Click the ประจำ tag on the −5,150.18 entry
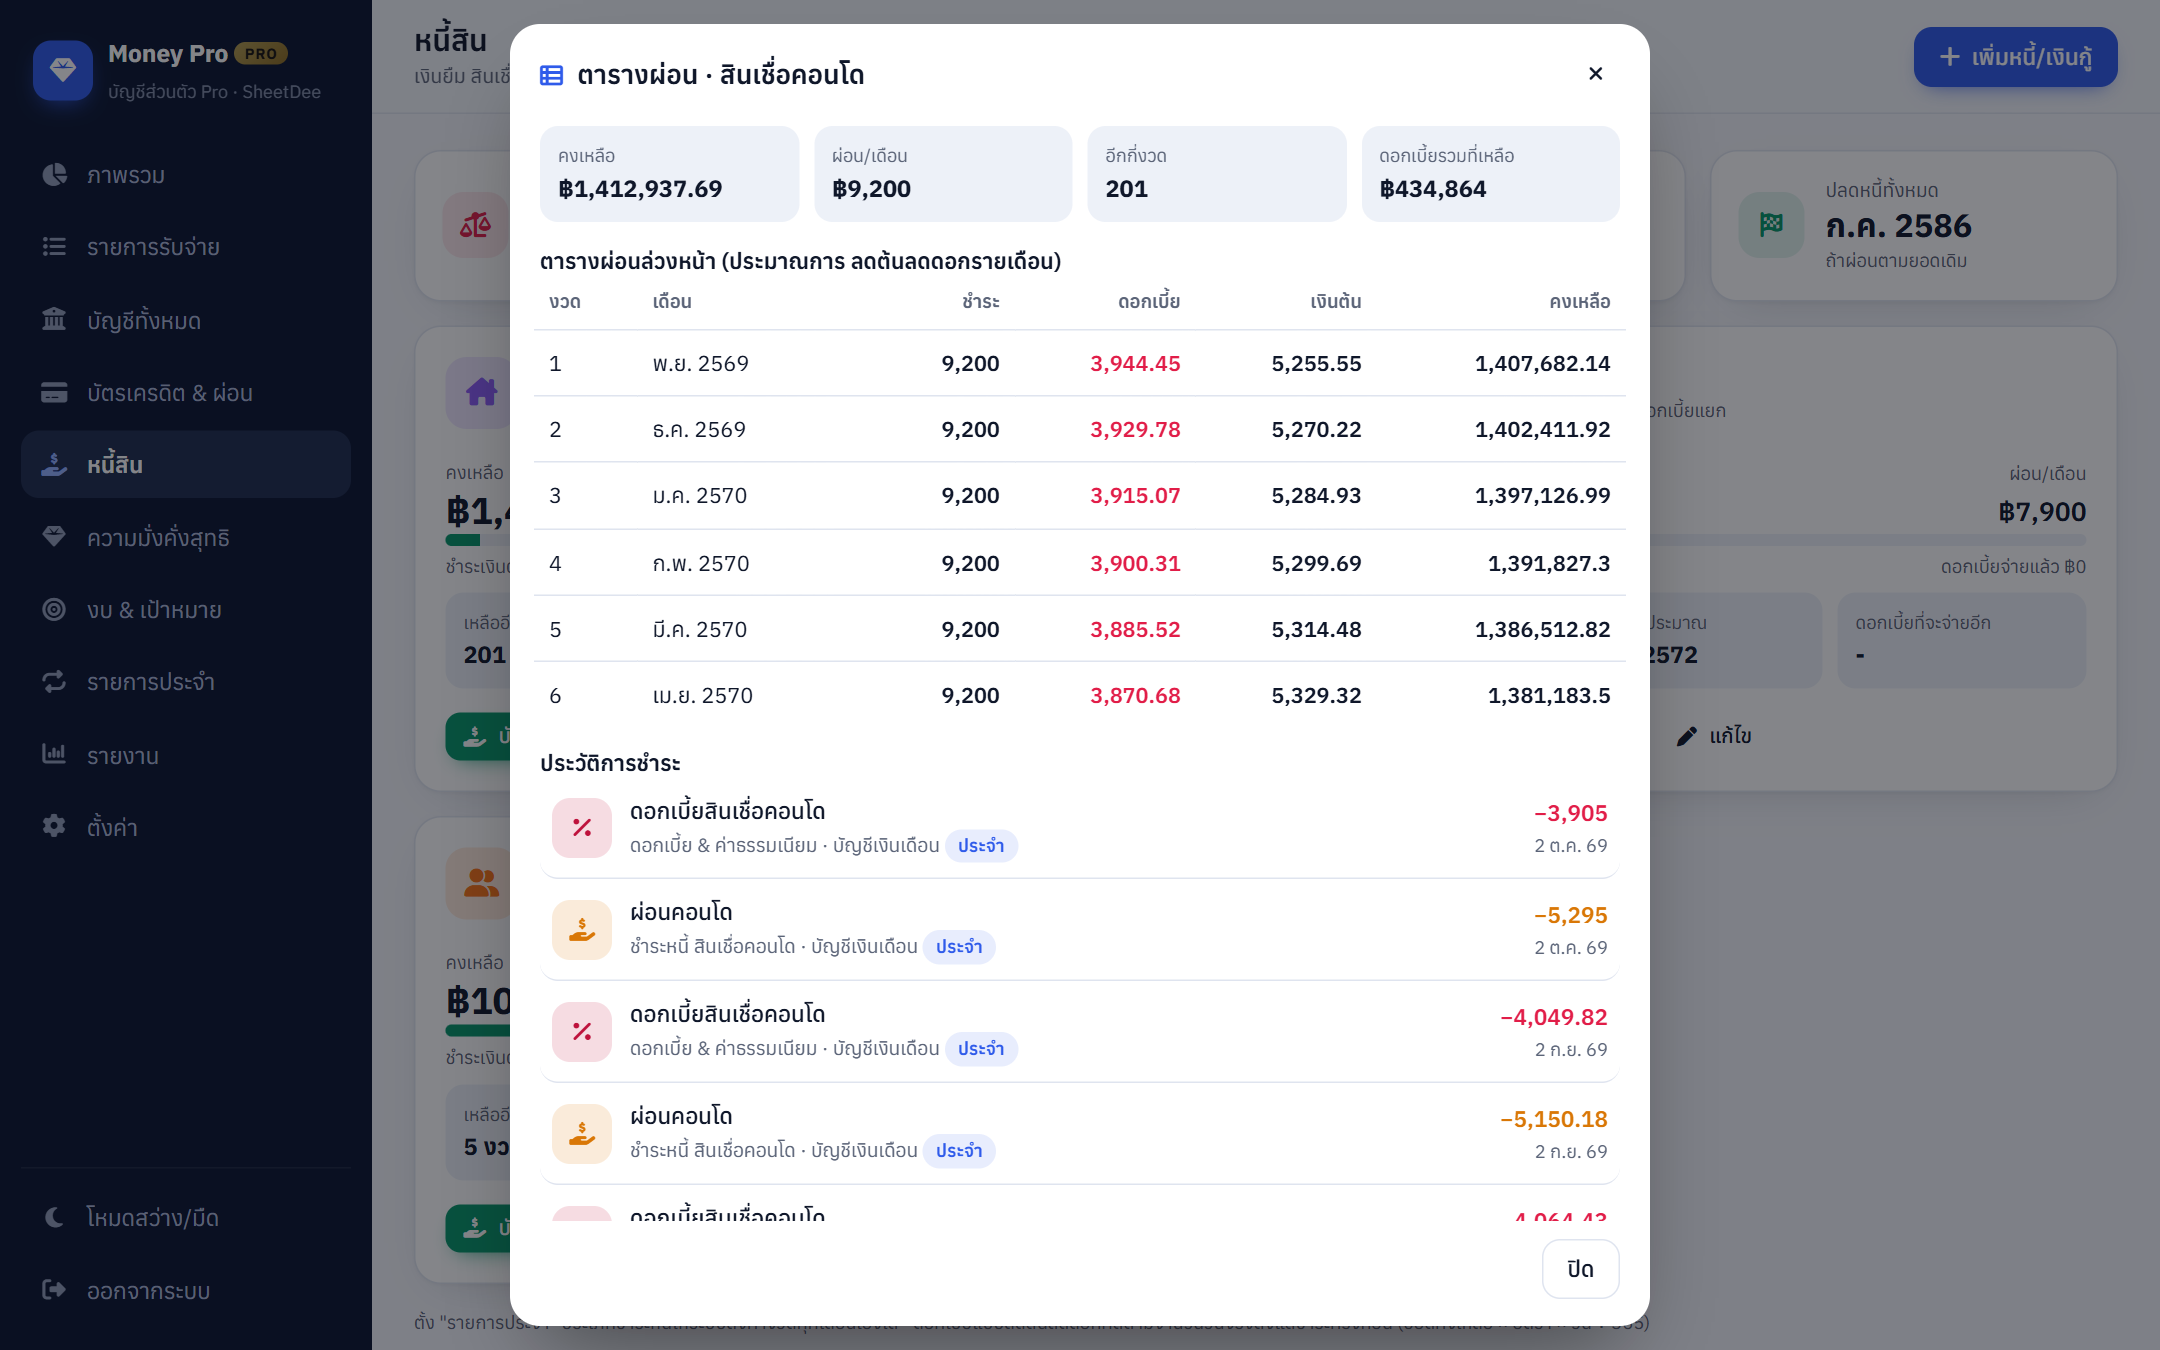This screenshot has width=2160, height=1350. [x=959, y=1151]
